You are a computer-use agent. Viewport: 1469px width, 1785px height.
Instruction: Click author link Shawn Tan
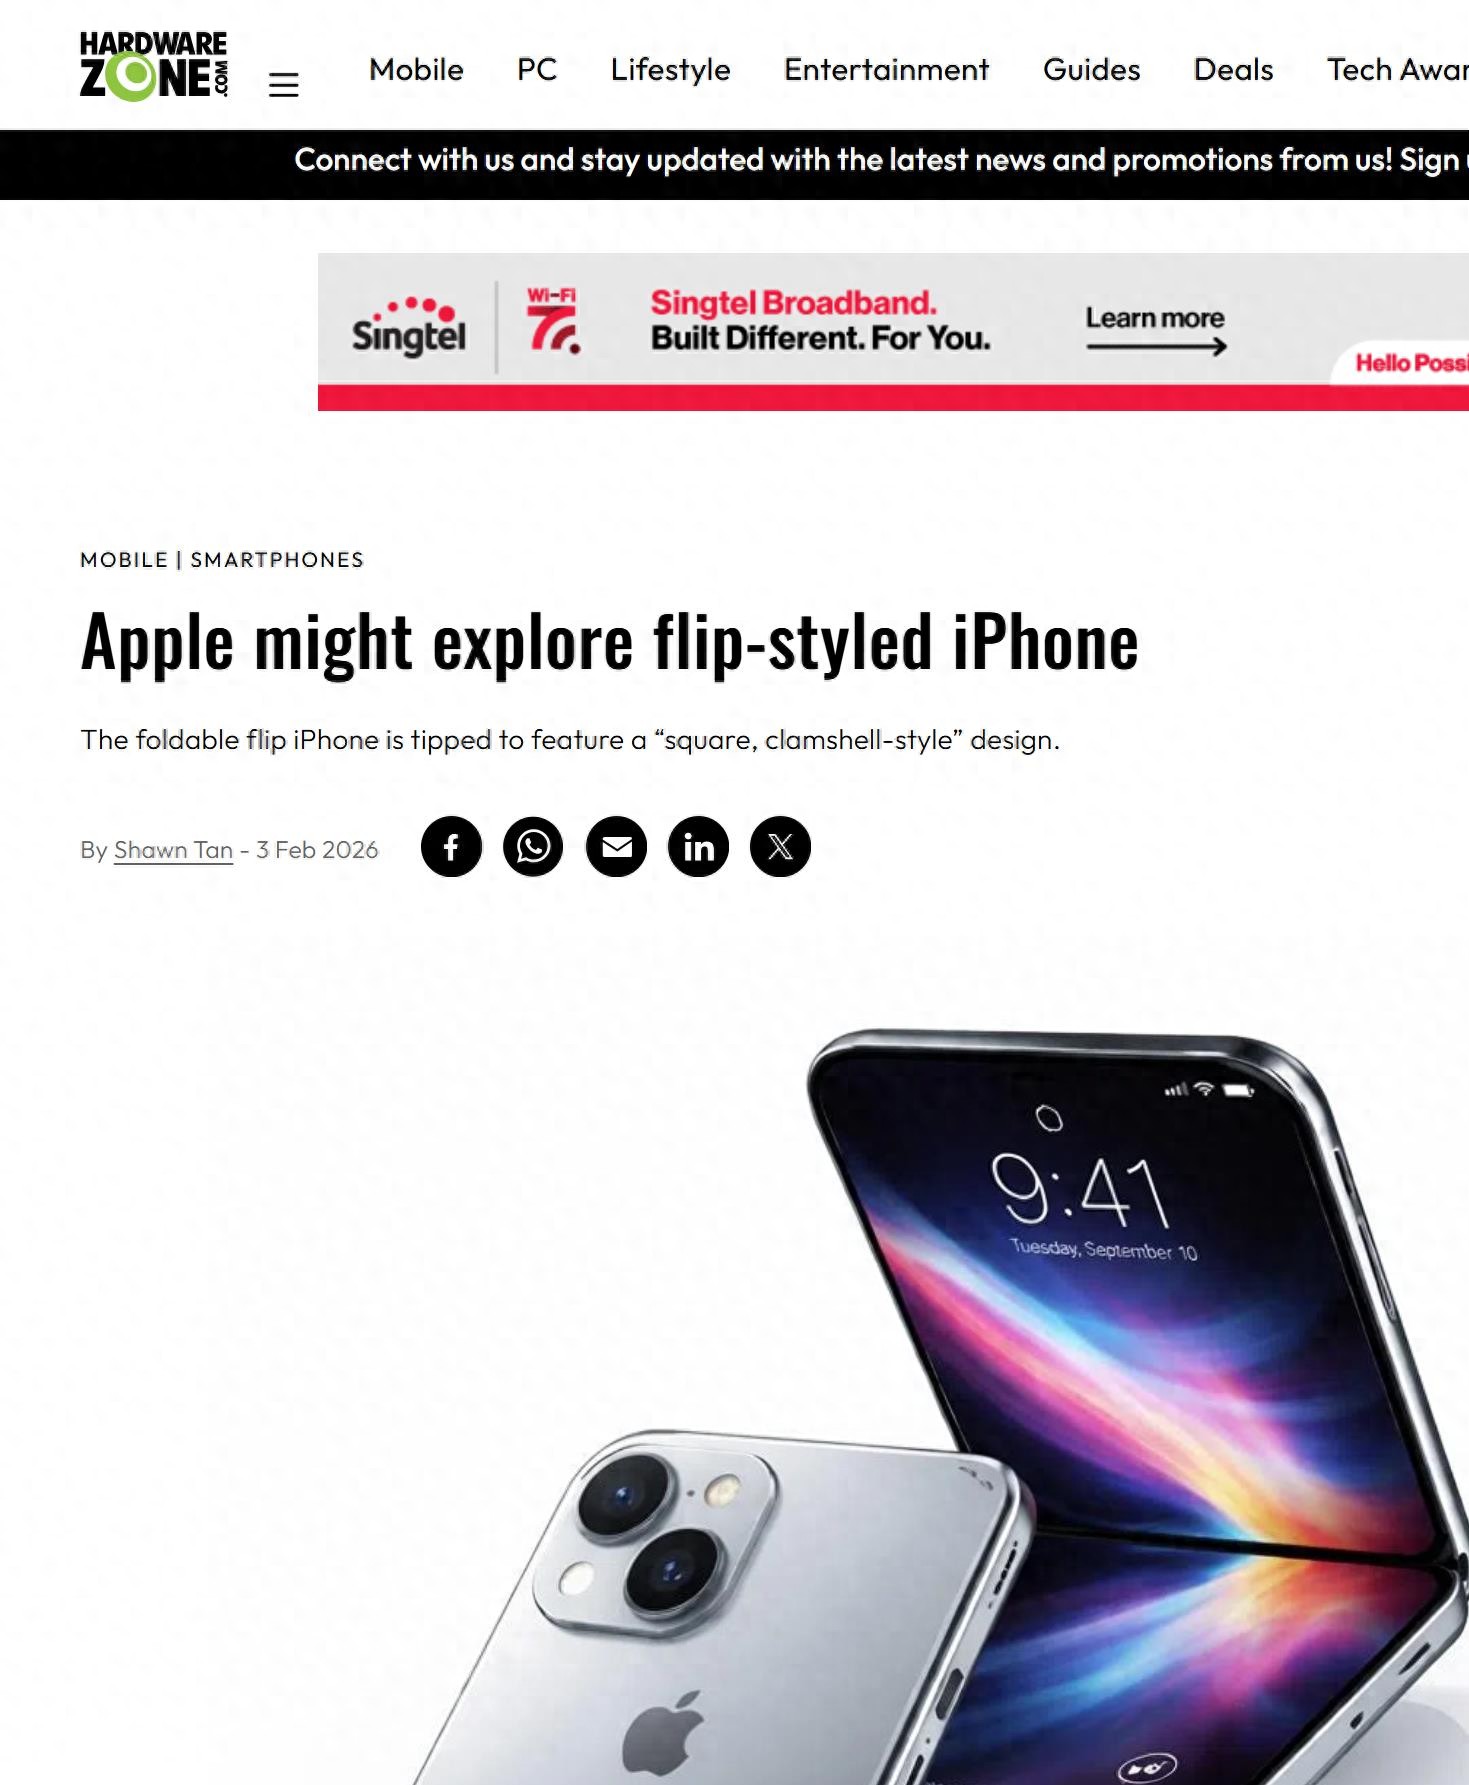point(173,850)
